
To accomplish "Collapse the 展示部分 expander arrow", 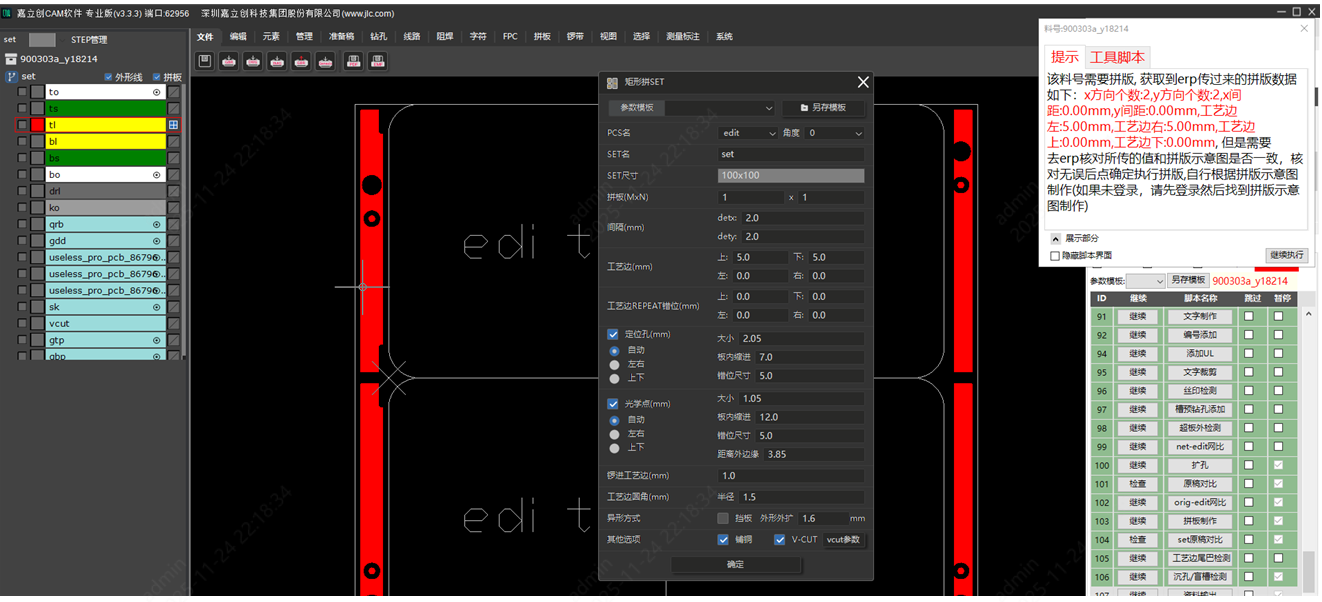I will [1055, 239].
